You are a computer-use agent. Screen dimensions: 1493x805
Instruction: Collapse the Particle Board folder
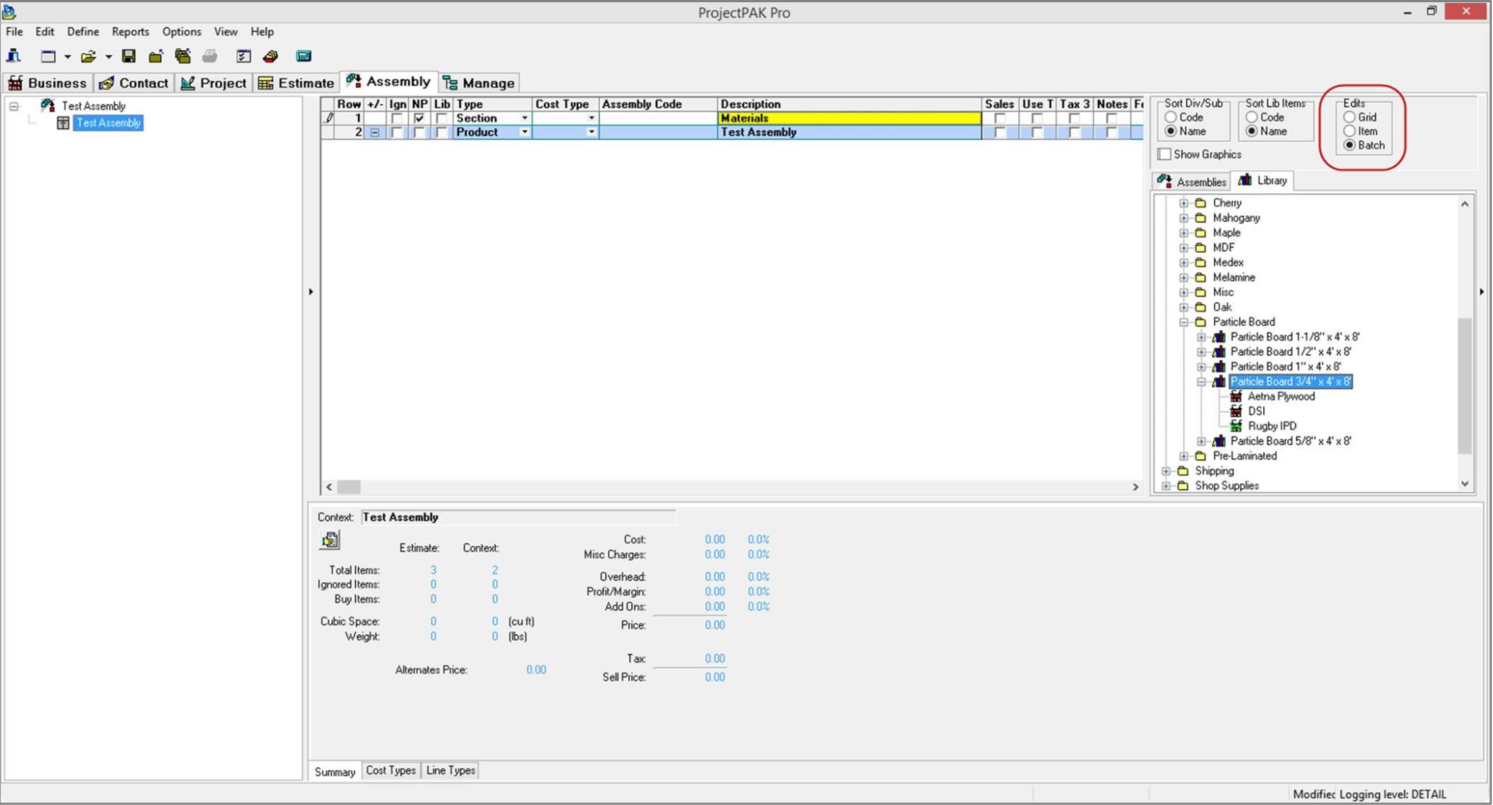(1184, 322)
